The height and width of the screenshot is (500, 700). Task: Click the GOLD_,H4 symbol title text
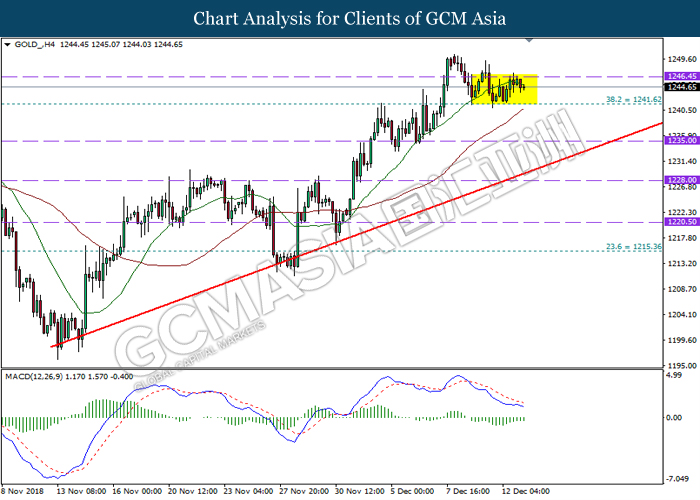click(35, 45)
